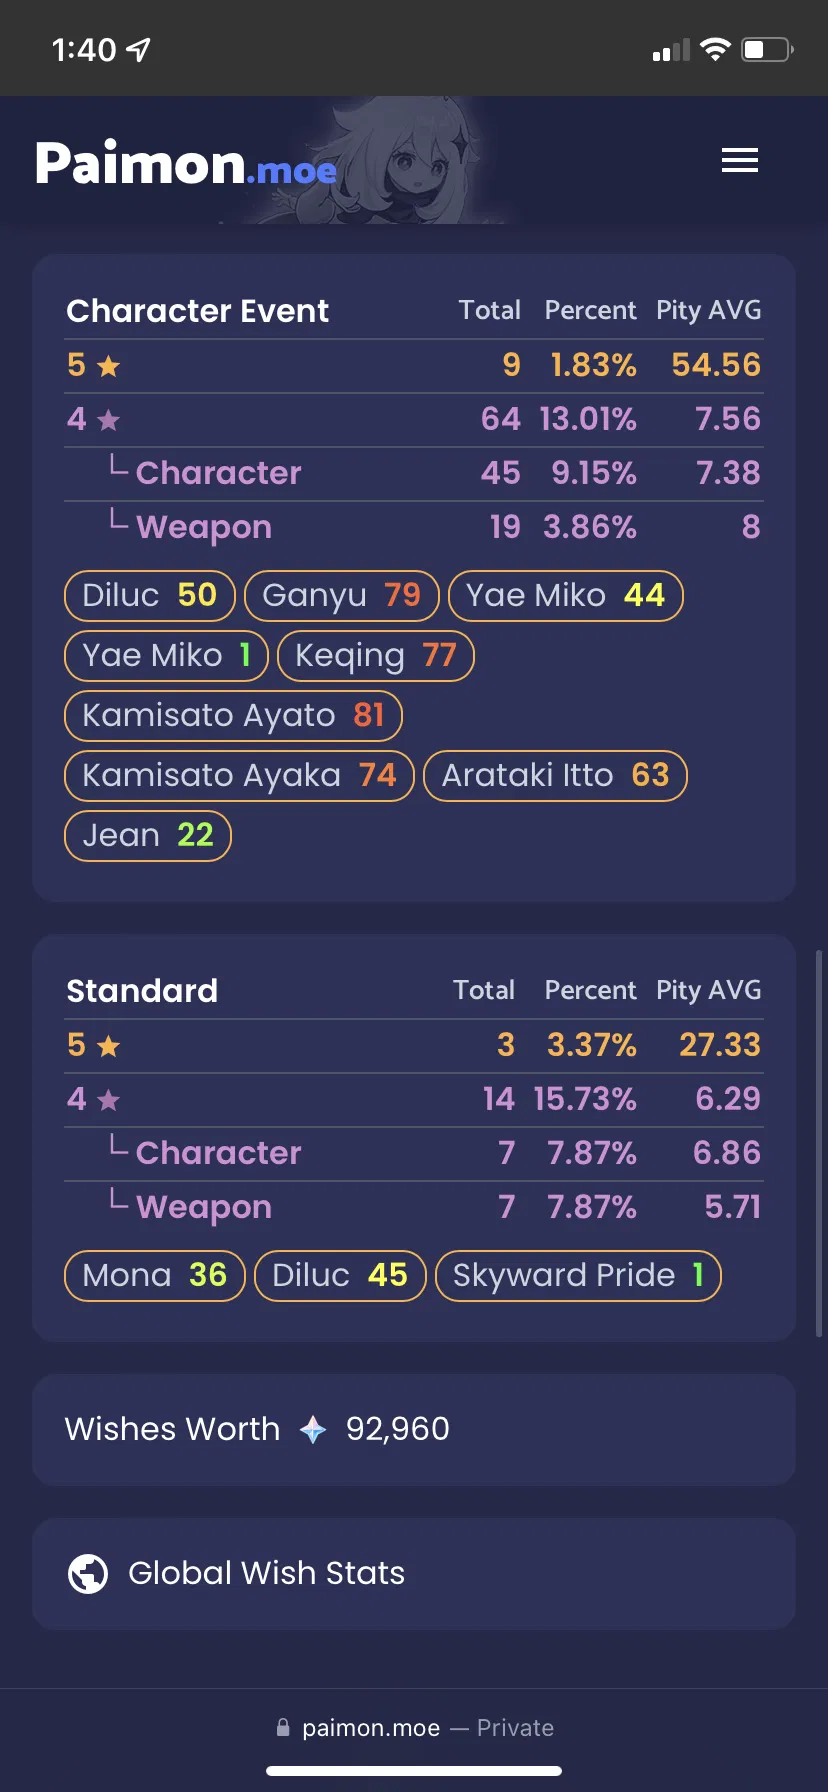Tap the battery indicator icon

[x=767, y=49]
